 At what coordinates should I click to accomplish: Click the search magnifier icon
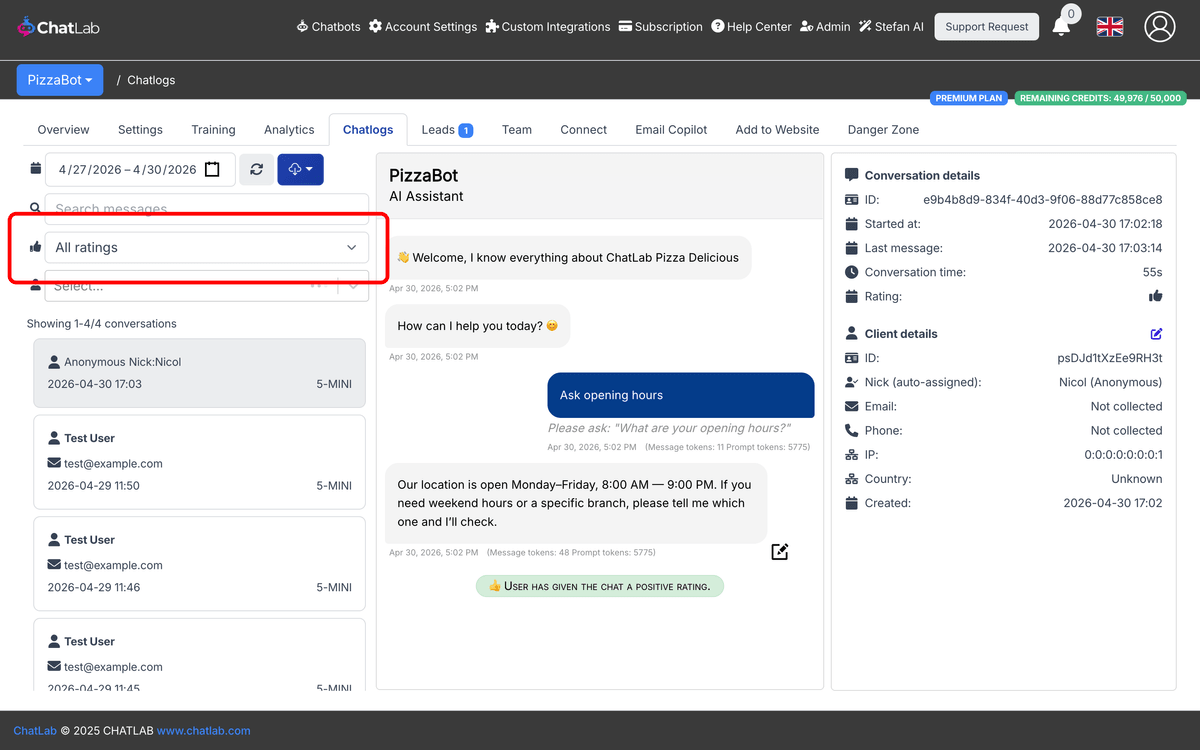click(x=35, y=208)
